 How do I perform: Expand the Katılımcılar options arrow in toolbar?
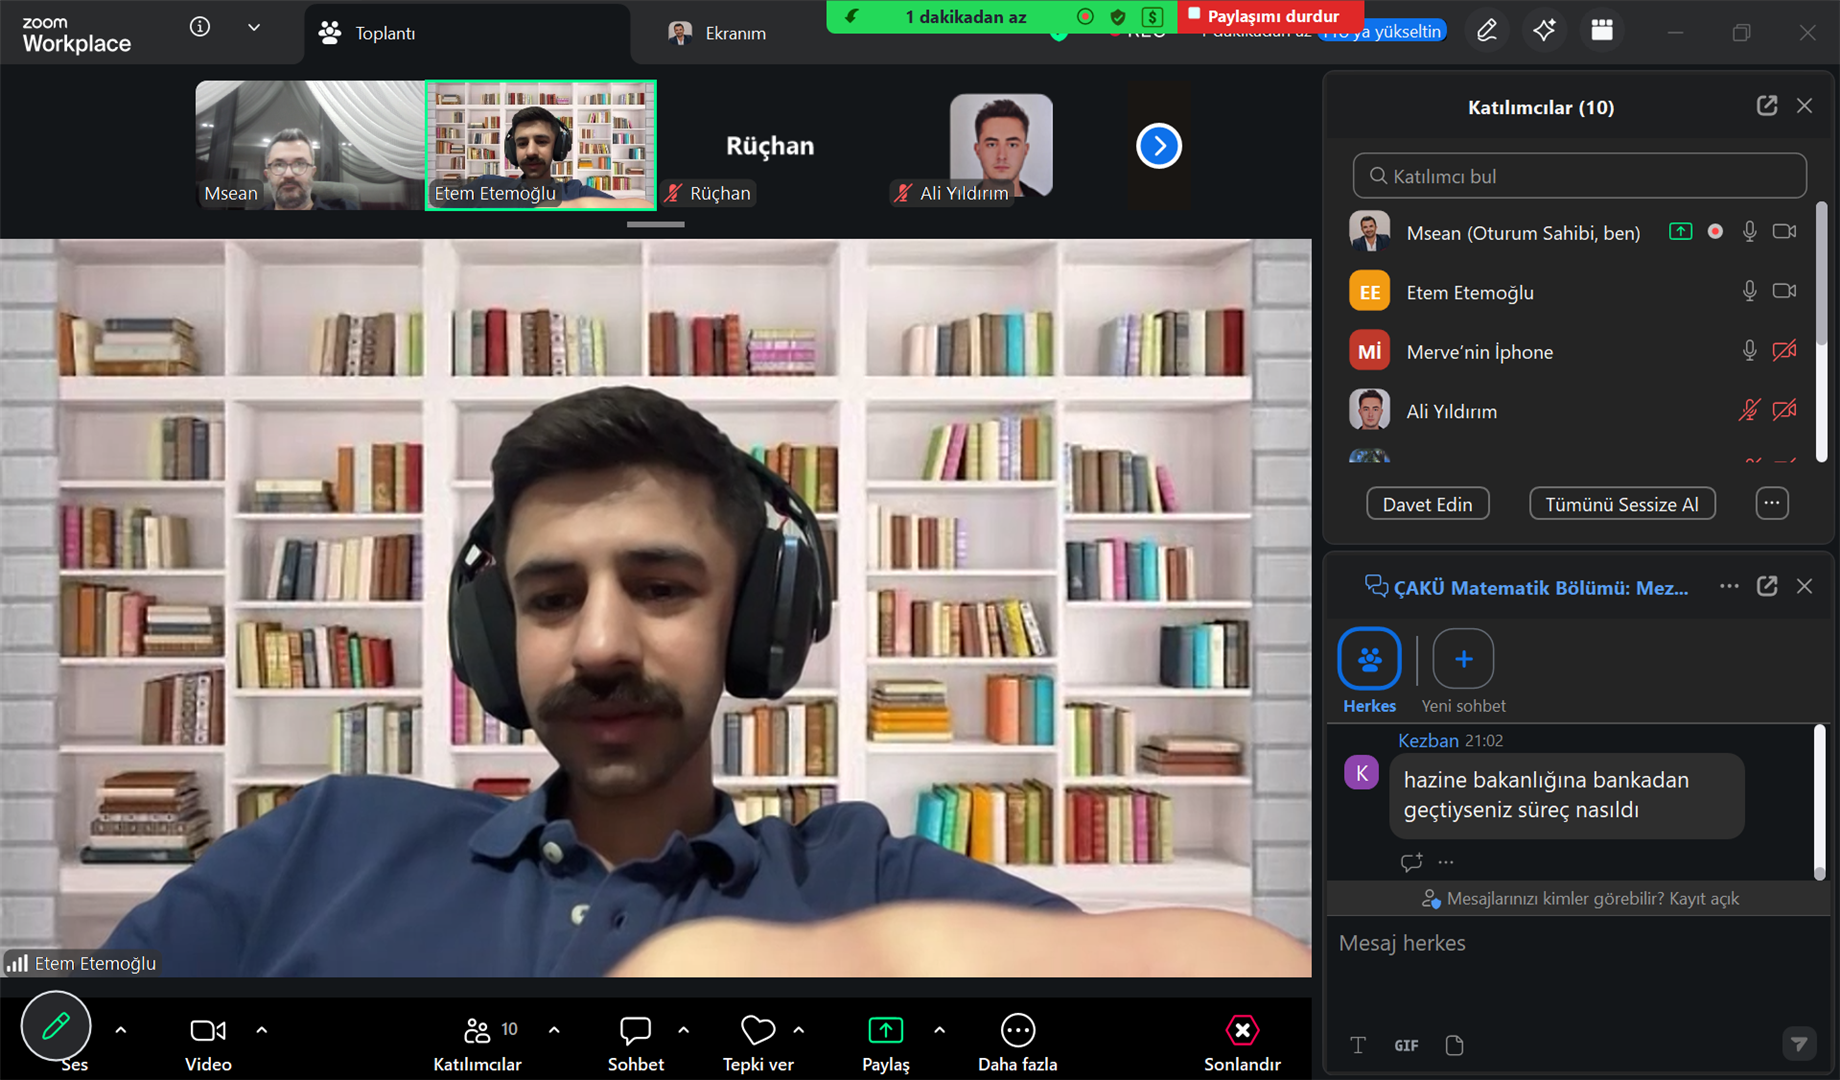click(554, 1029)
